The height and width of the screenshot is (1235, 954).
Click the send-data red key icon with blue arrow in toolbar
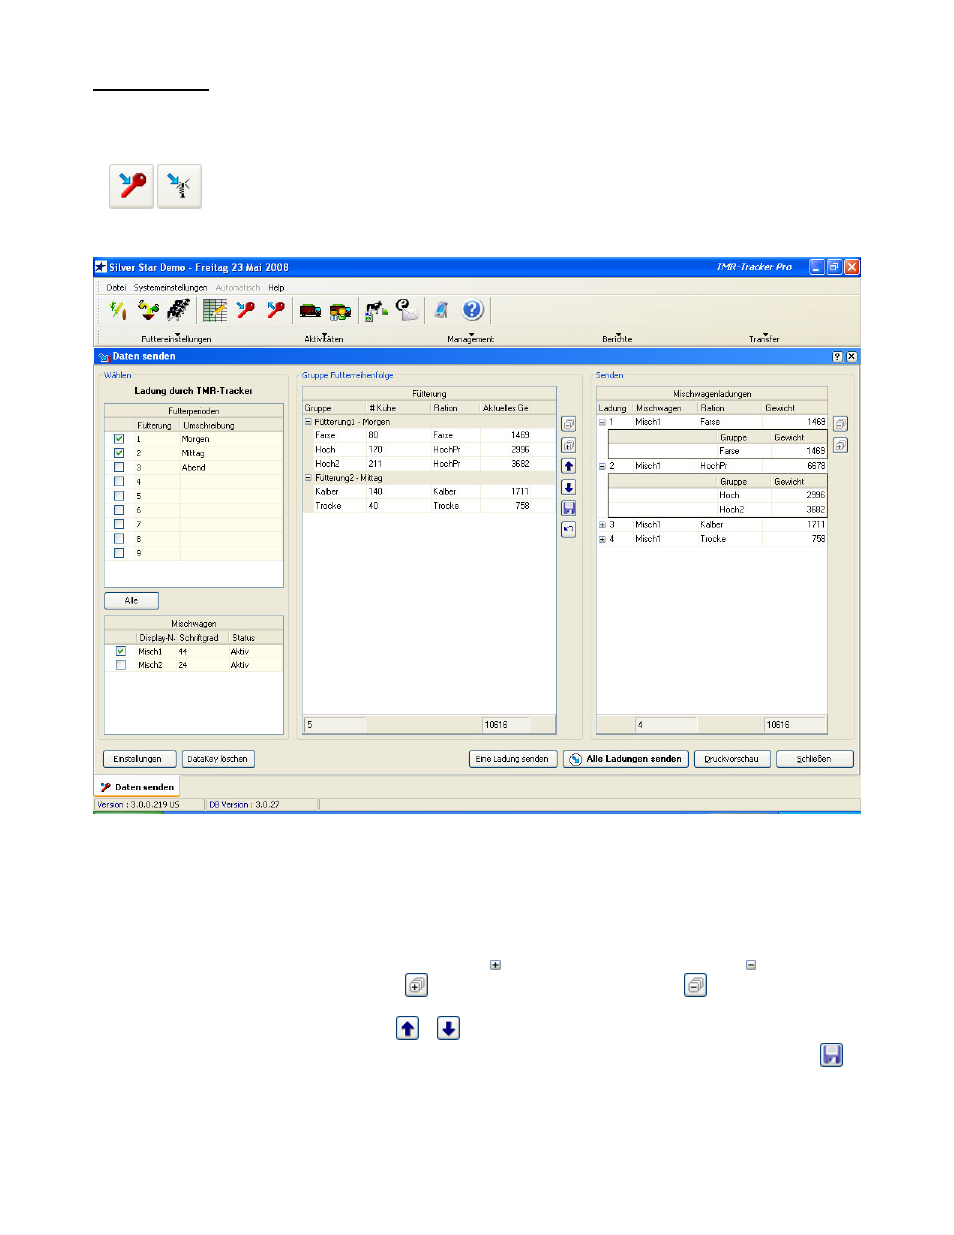tap(246, 310)
